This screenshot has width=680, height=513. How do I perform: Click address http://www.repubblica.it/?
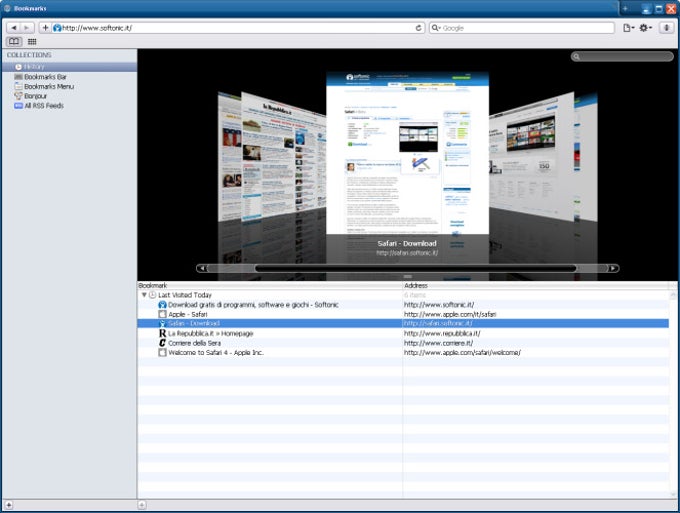442,333
